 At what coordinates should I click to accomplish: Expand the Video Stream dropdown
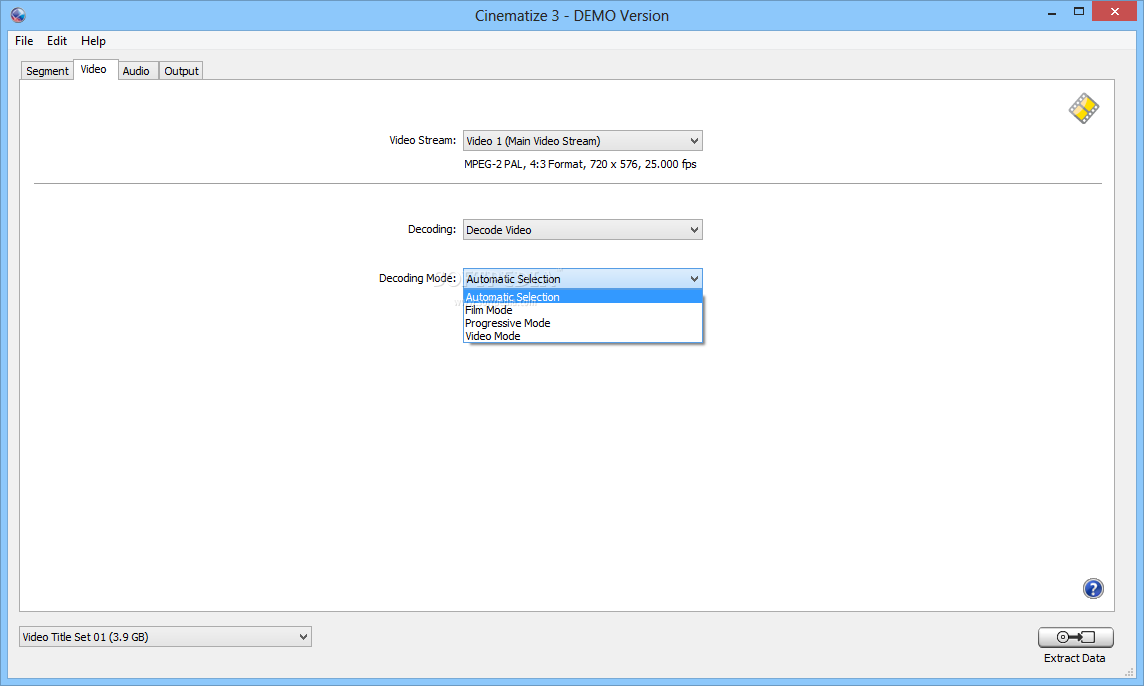582,141
